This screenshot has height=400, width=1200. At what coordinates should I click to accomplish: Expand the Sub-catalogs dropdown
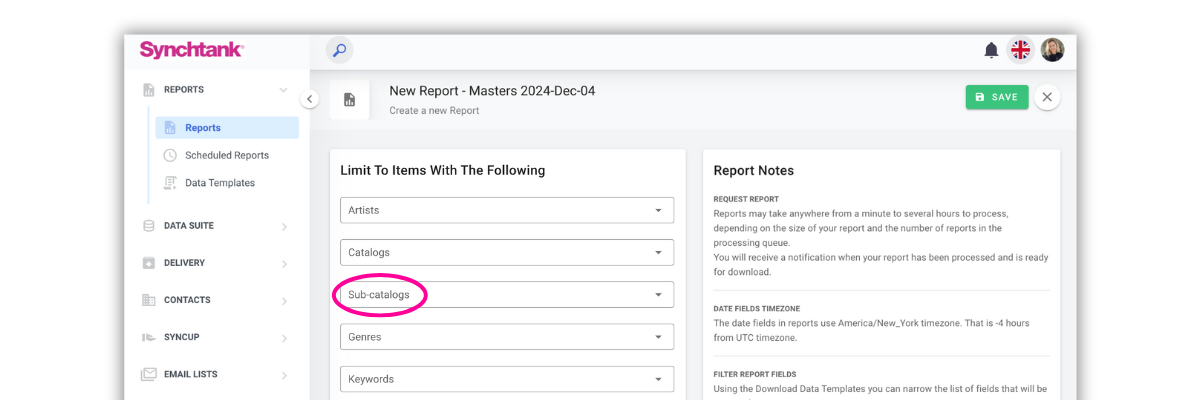click(506, 294)
